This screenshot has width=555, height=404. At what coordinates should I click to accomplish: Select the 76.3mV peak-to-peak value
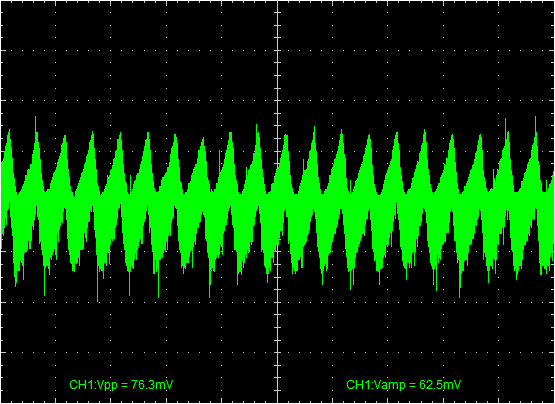(152, 385)
